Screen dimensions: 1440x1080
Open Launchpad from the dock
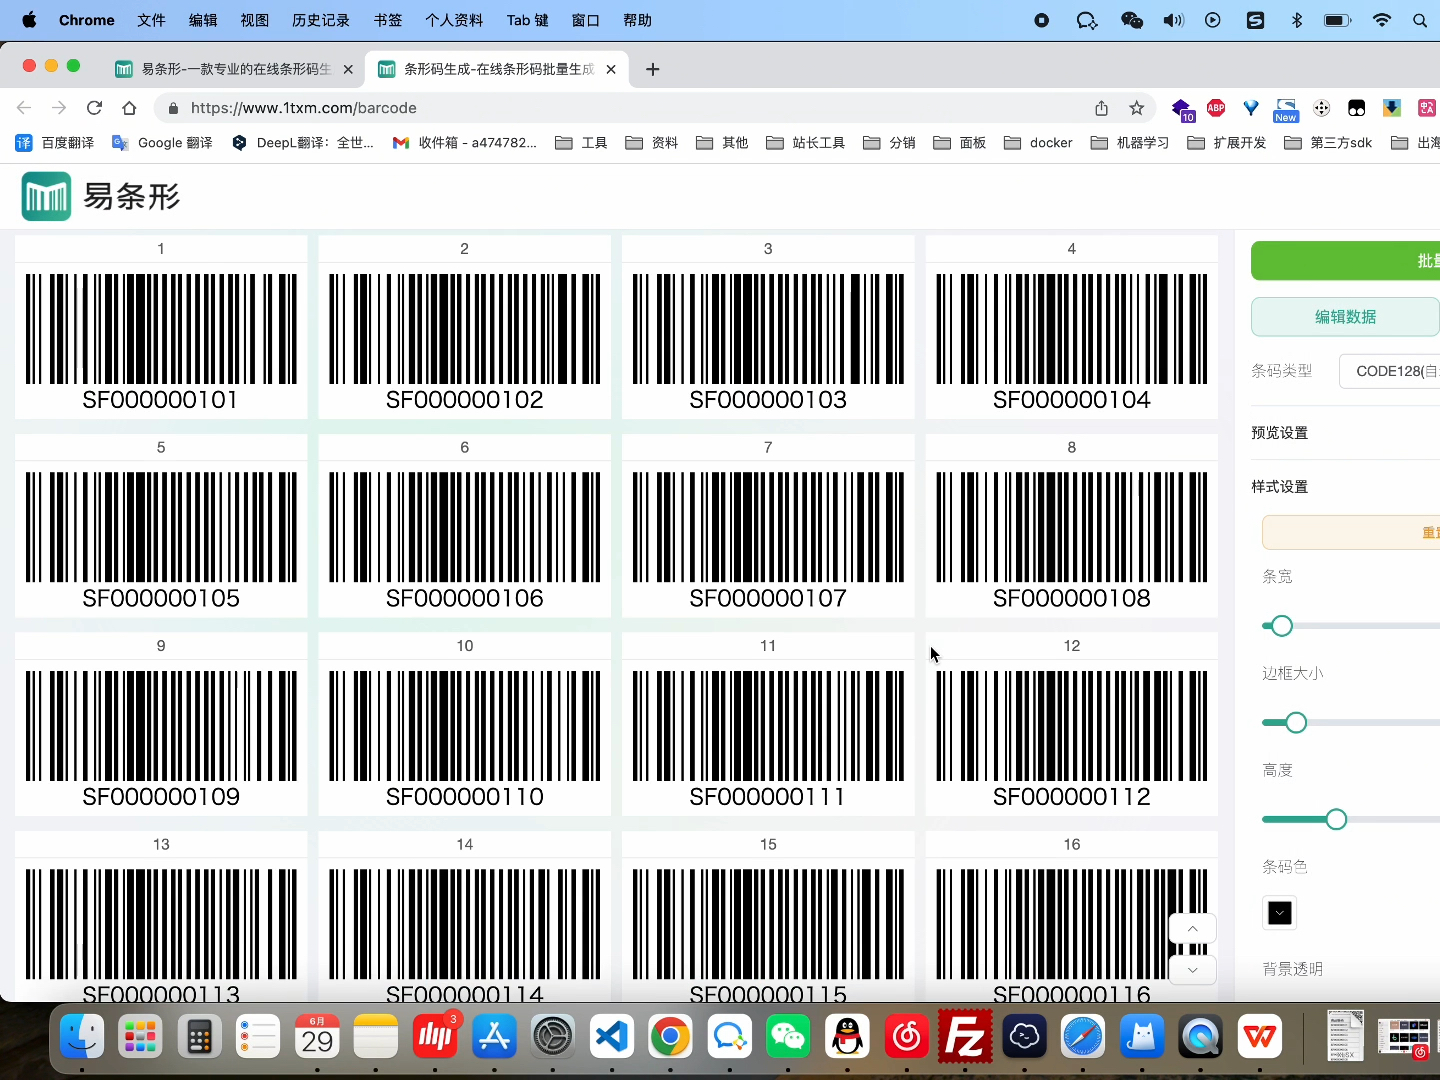(x=140, y=1037)
